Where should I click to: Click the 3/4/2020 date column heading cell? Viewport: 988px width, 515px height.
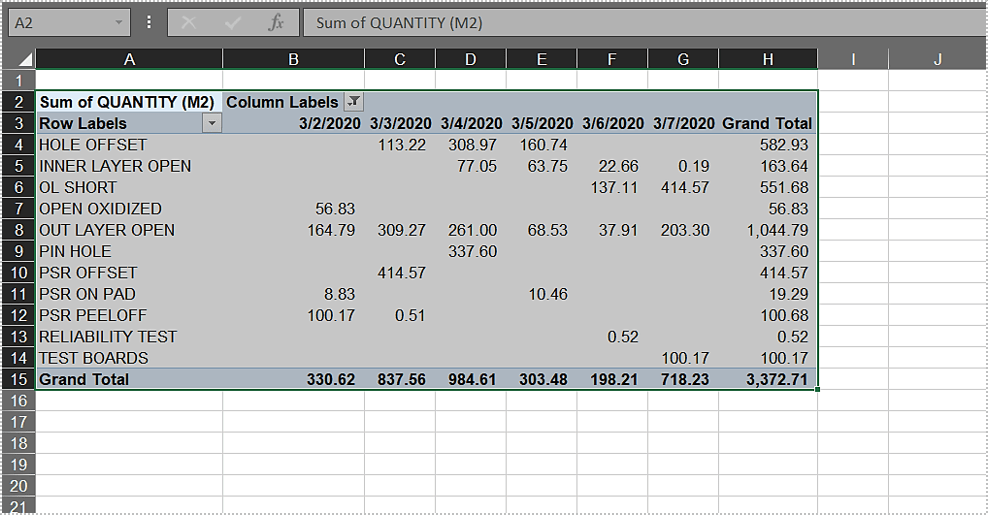(470, 124)
